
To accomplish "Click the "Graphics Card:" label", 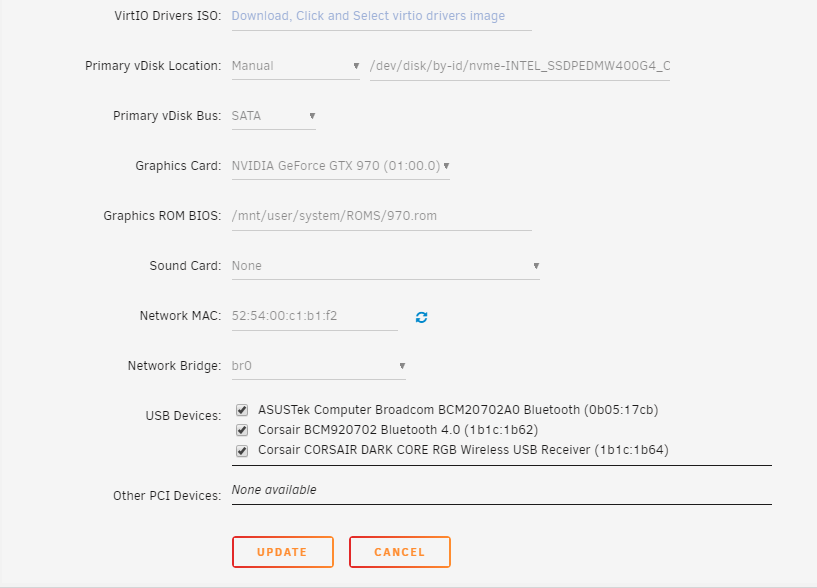I will click(x=178, y=166).
